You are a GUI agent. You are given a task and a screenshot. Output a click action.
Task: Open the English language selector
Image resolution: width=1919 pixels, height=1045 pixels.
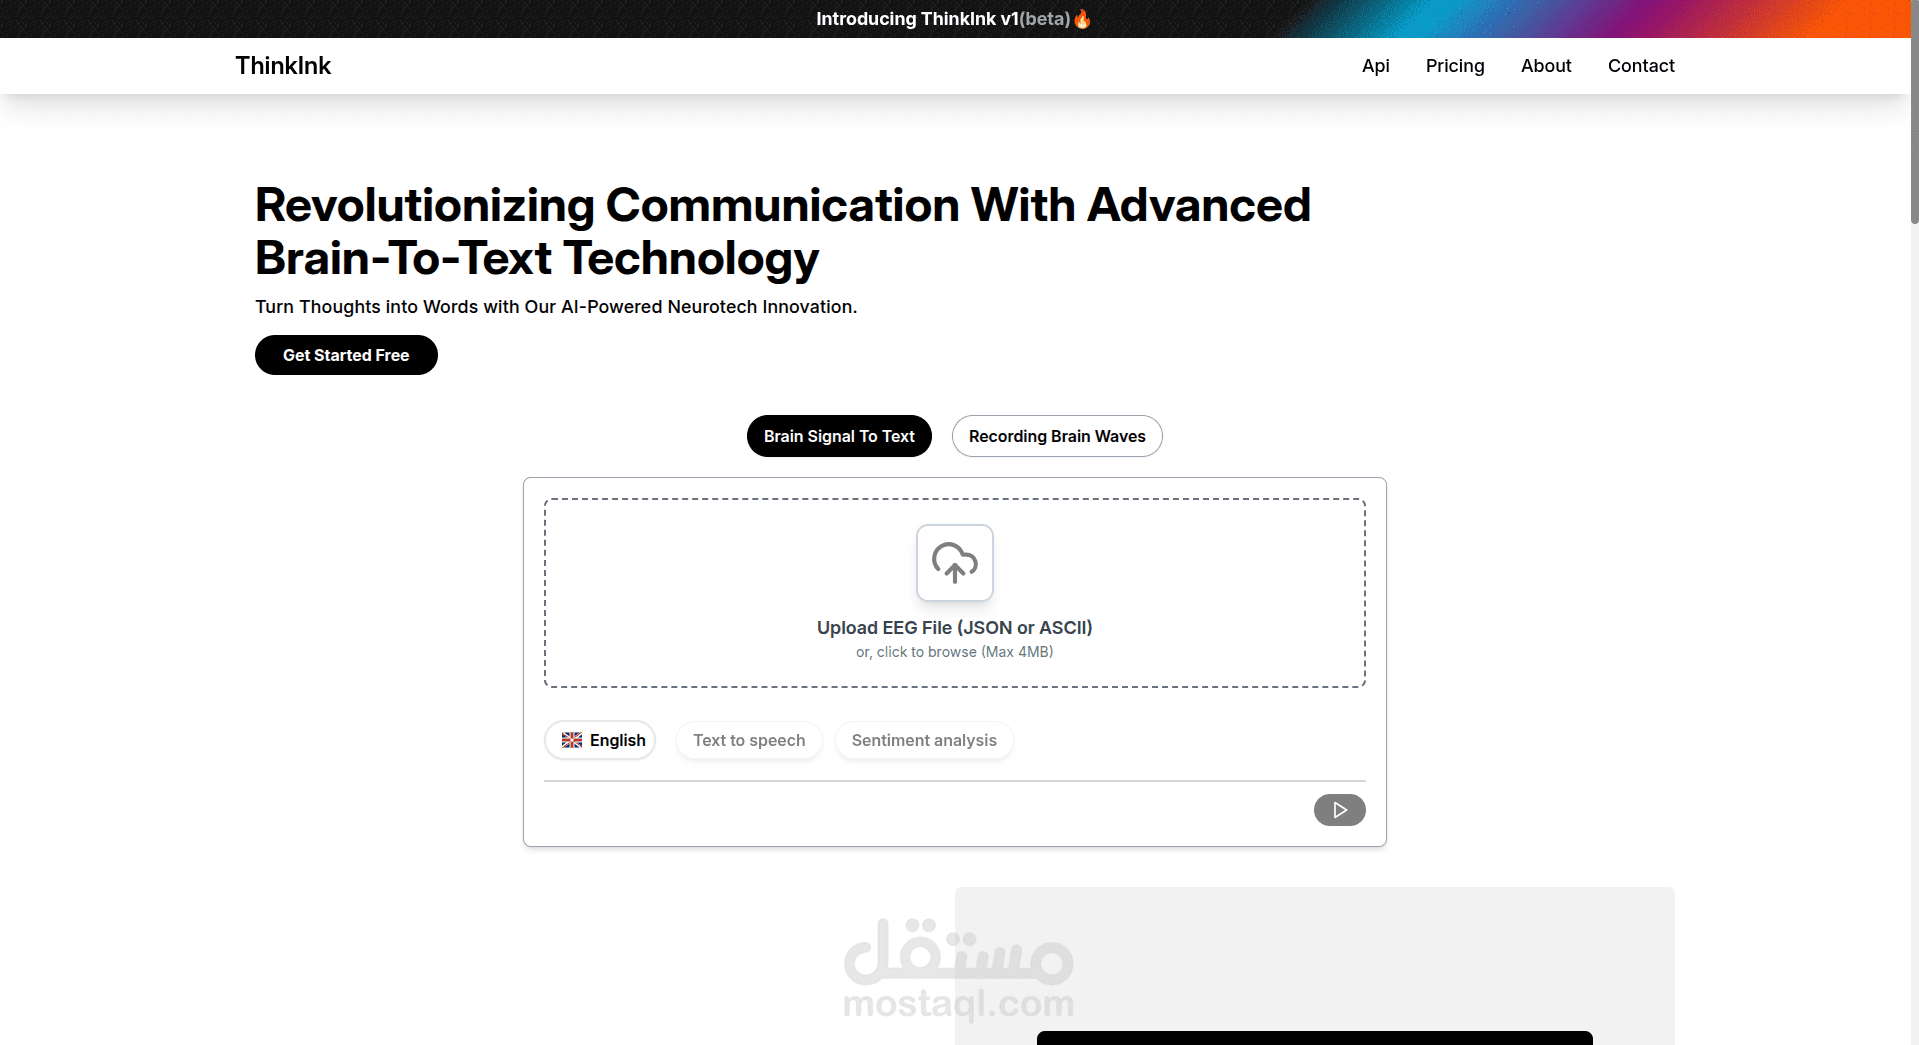[600, 740]
